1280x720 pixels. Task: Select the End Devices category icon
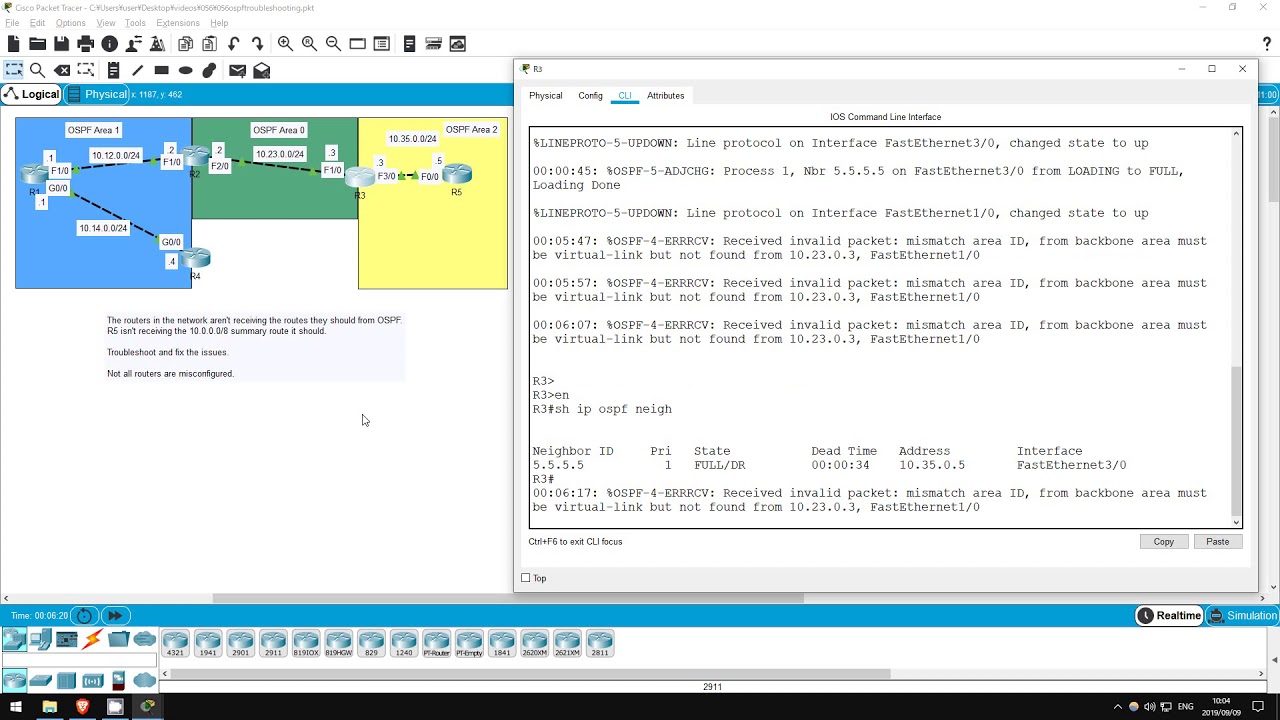41,640
